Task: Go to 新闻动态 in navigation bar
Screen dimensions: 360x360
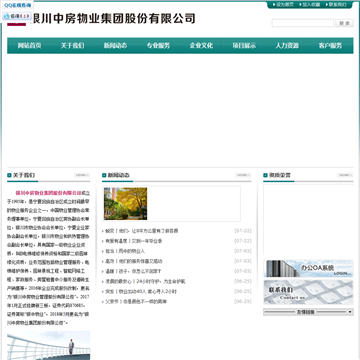Action: pos(115,46)
